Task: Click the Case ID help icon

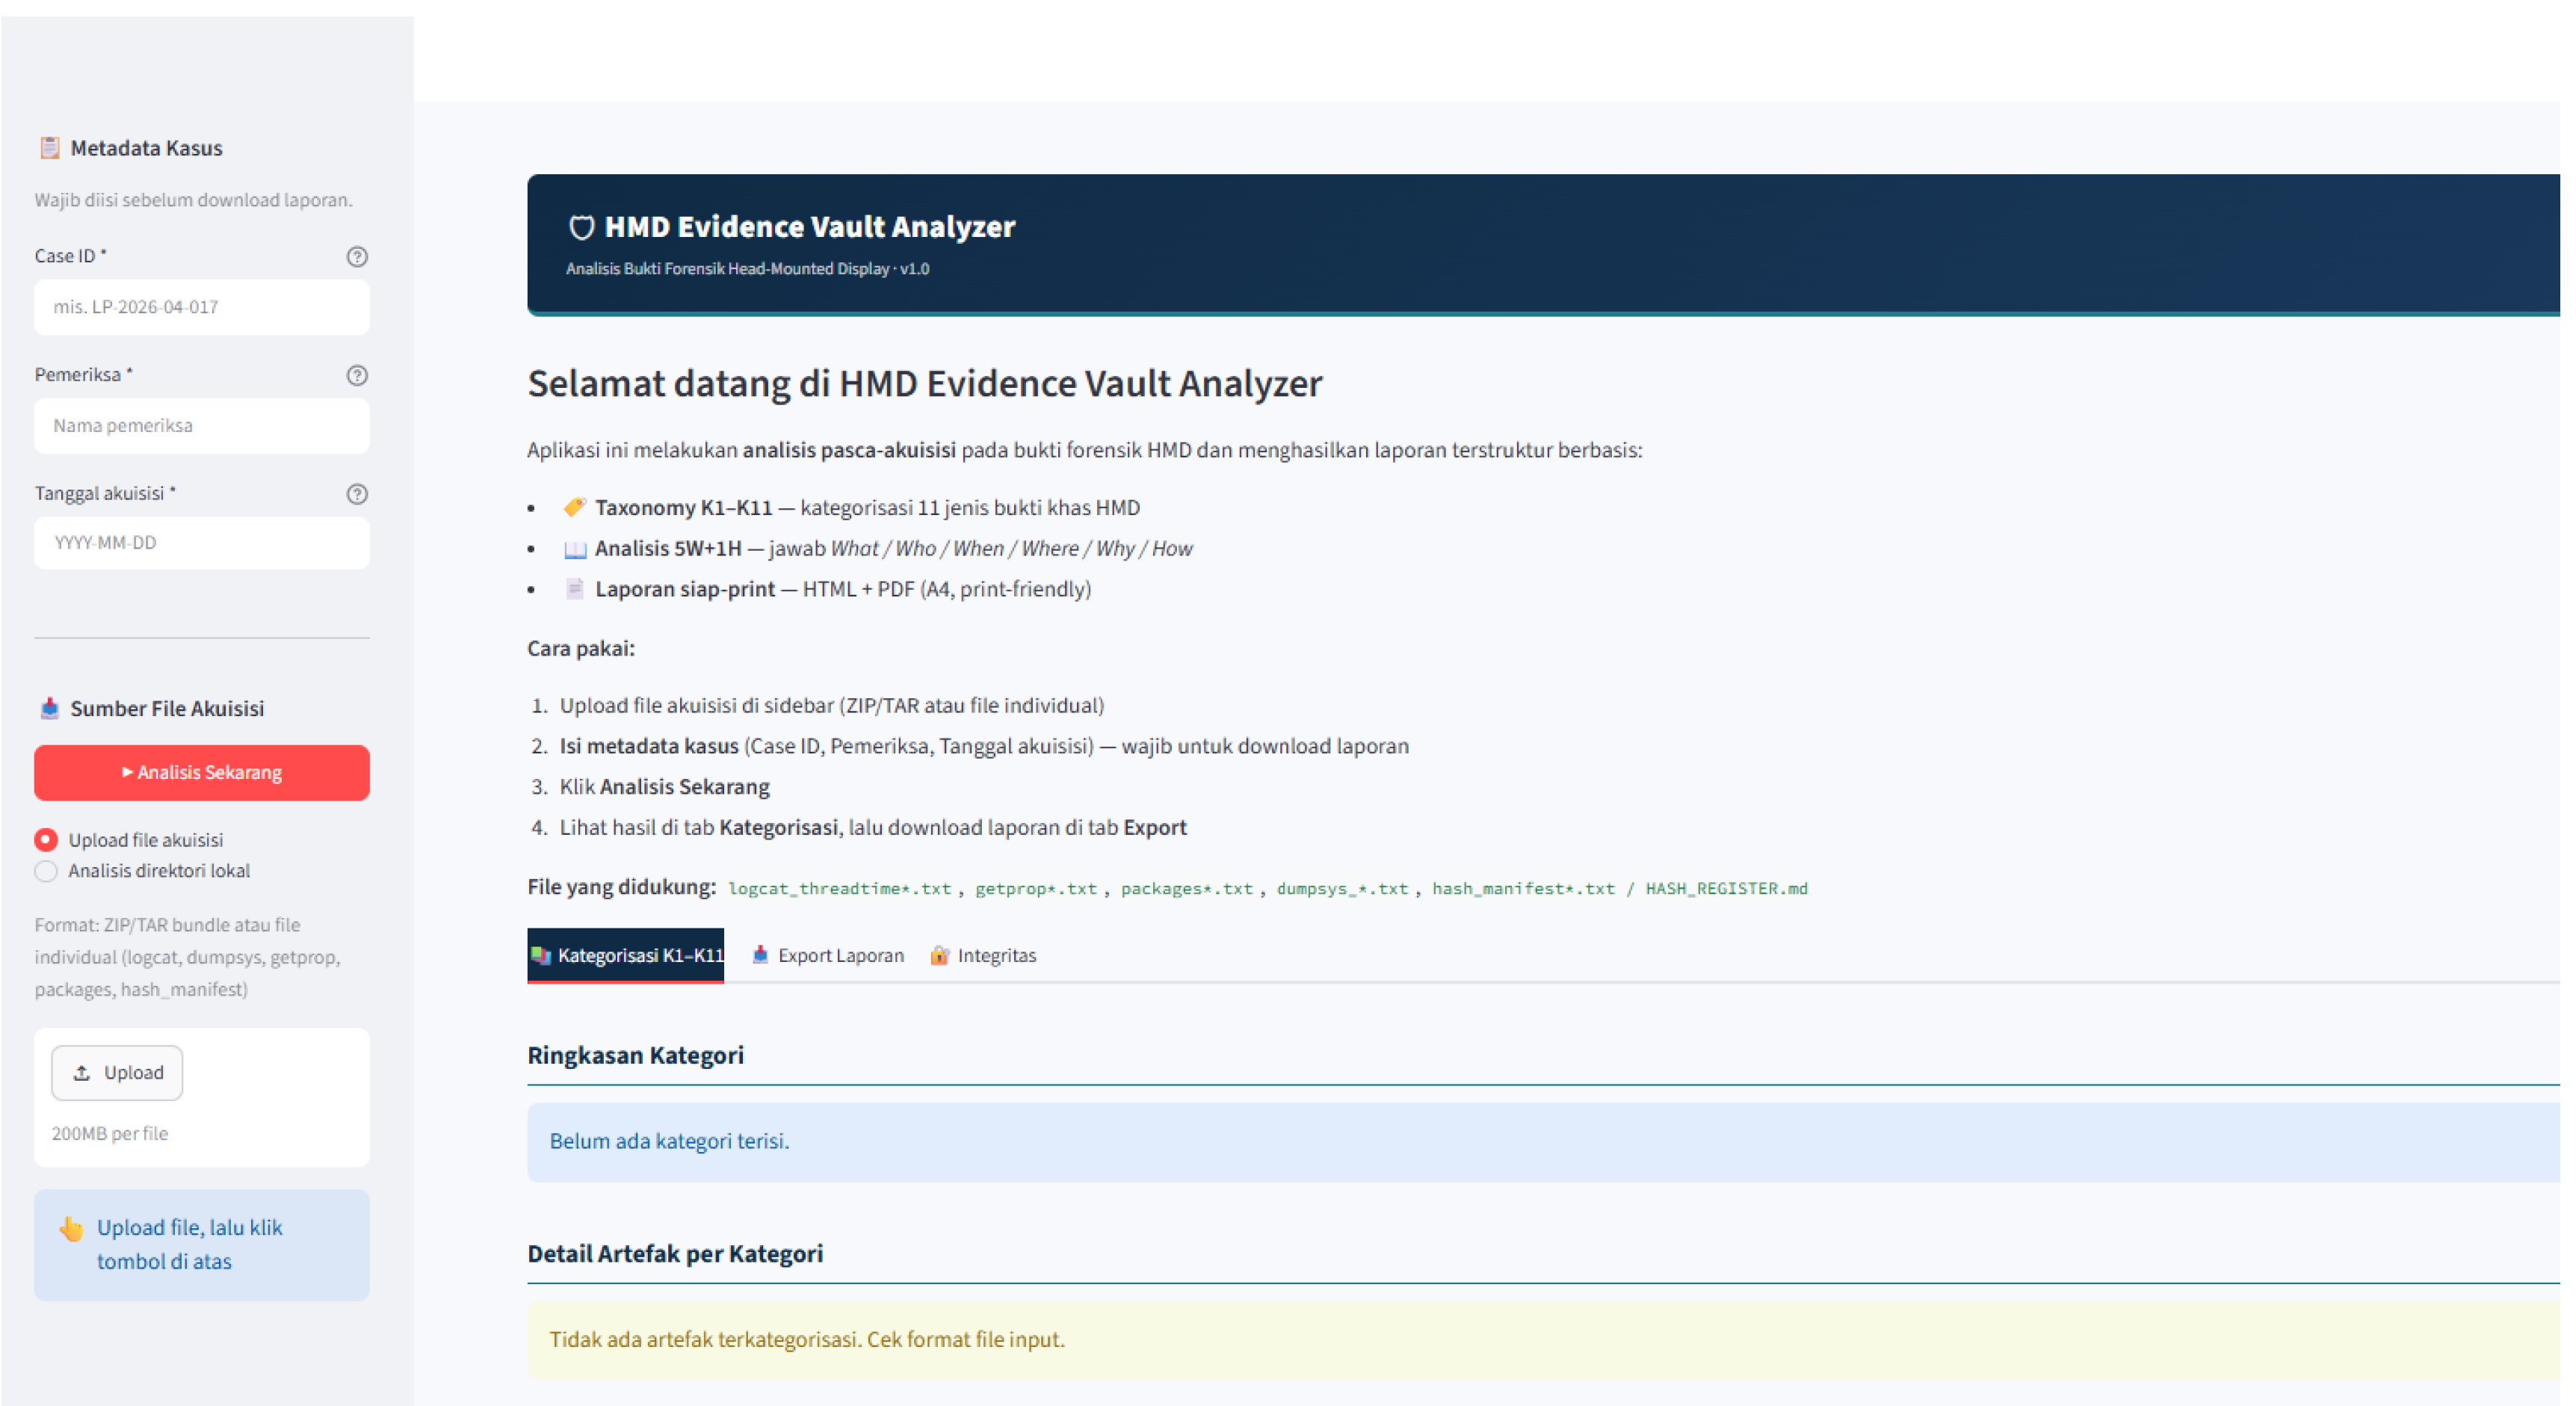Action: point(357,257)
